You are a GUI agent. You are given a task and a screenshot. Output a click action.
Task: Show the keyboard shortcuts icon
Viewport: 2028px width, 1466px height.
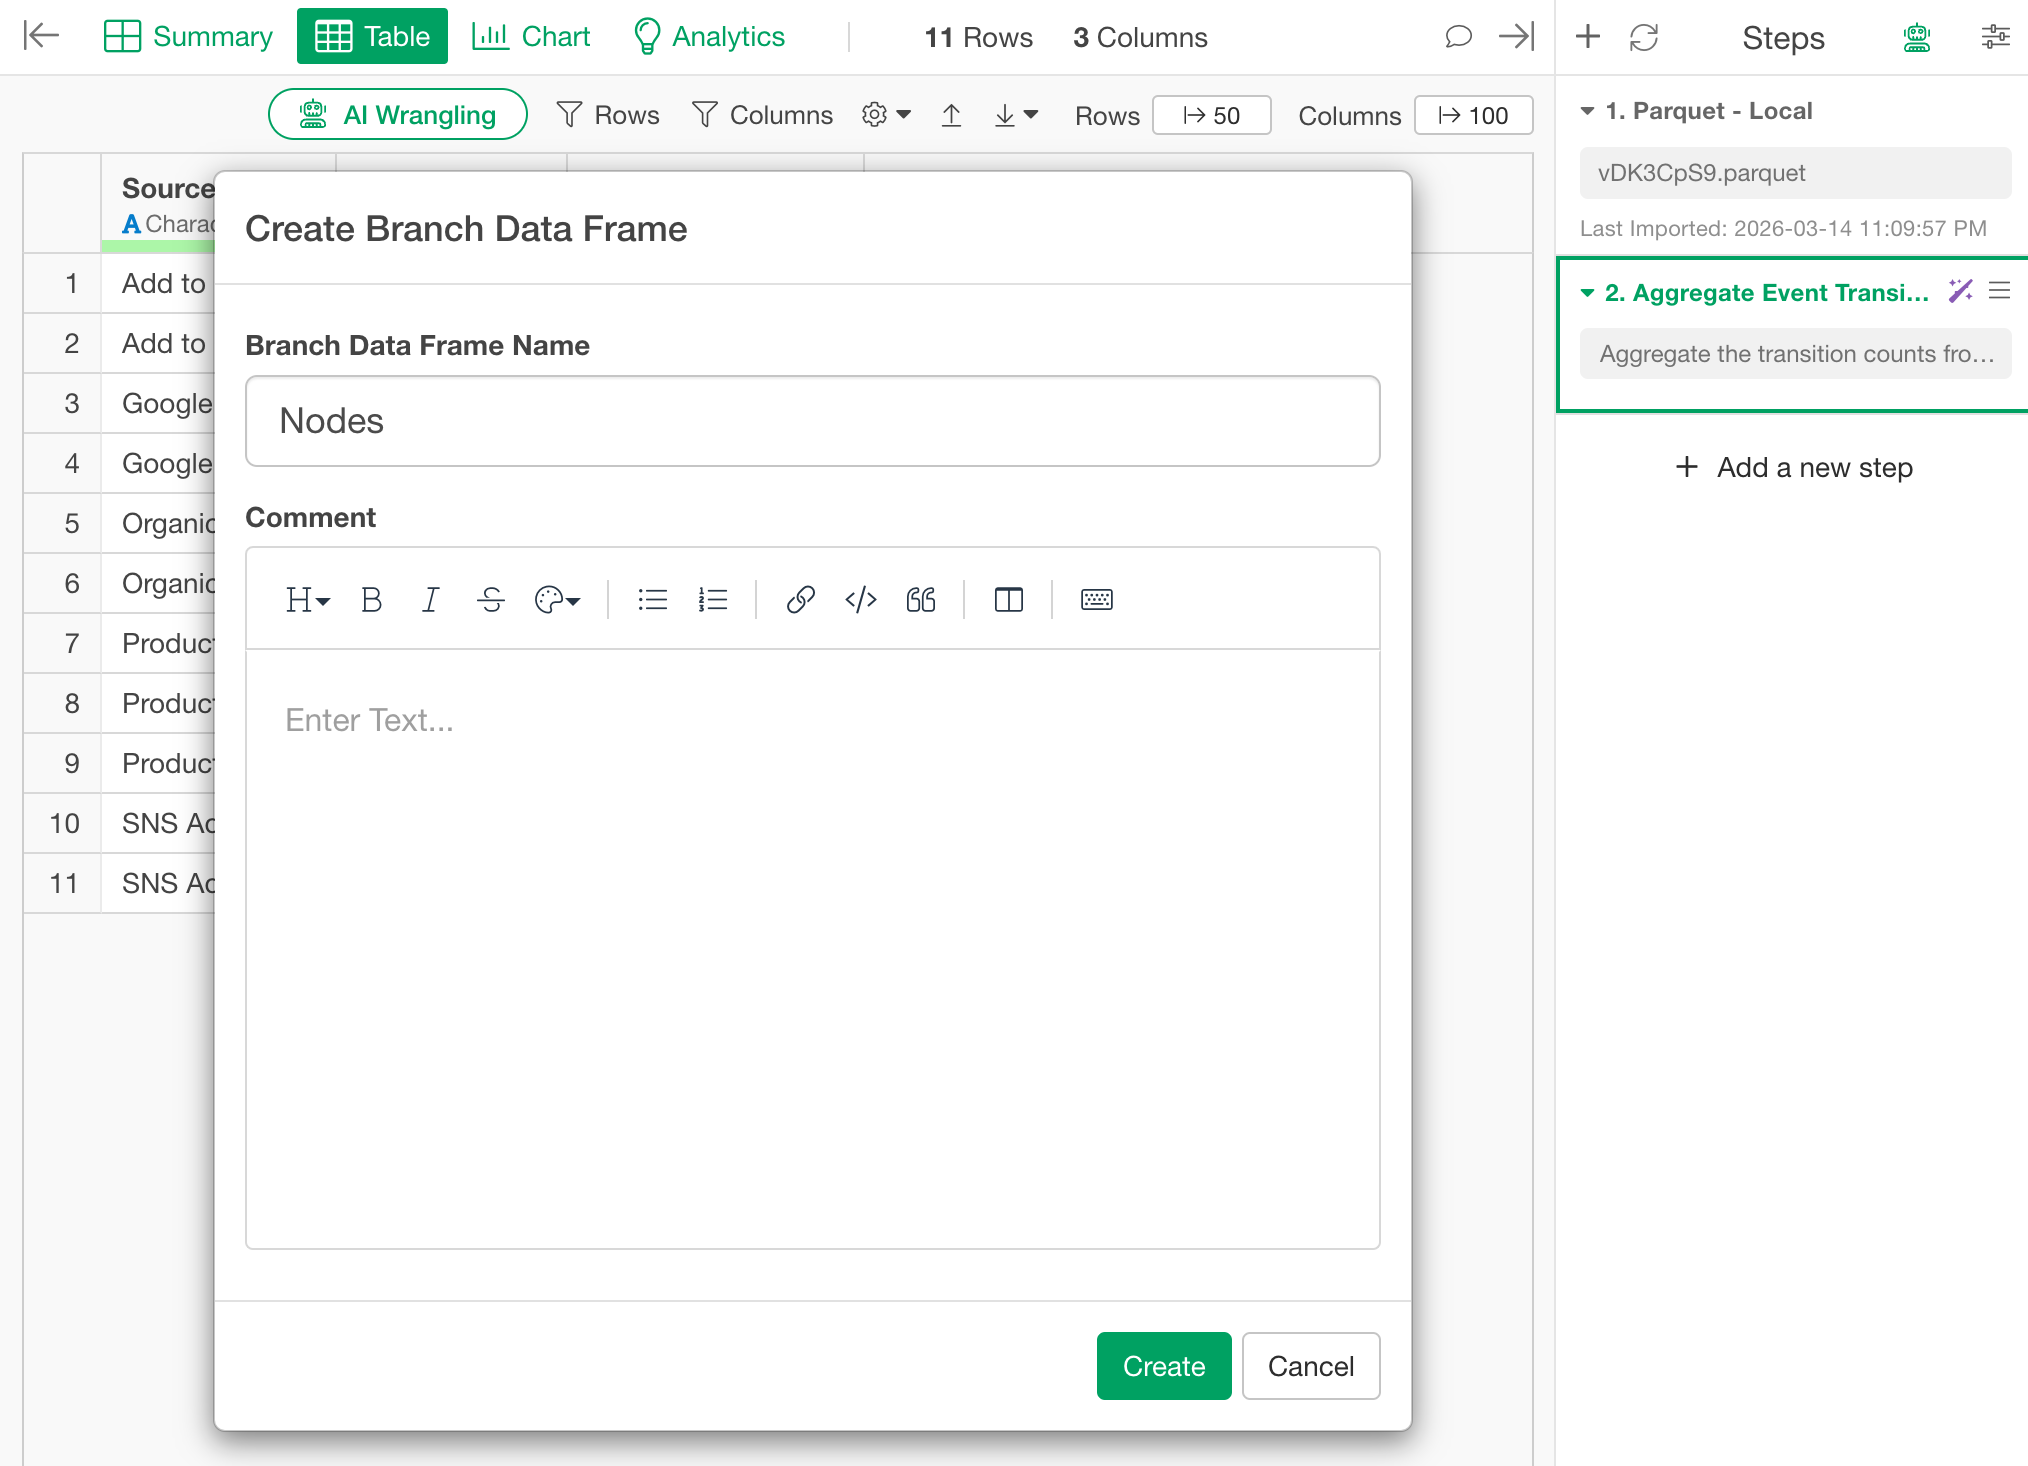[x=1096, y=600]
